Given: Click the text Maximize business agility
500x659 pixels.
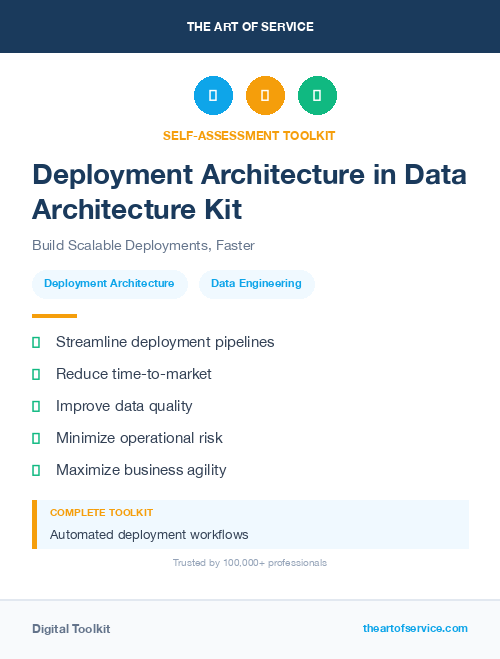Looking at the screenshot, I should click(x=141, y=470).
